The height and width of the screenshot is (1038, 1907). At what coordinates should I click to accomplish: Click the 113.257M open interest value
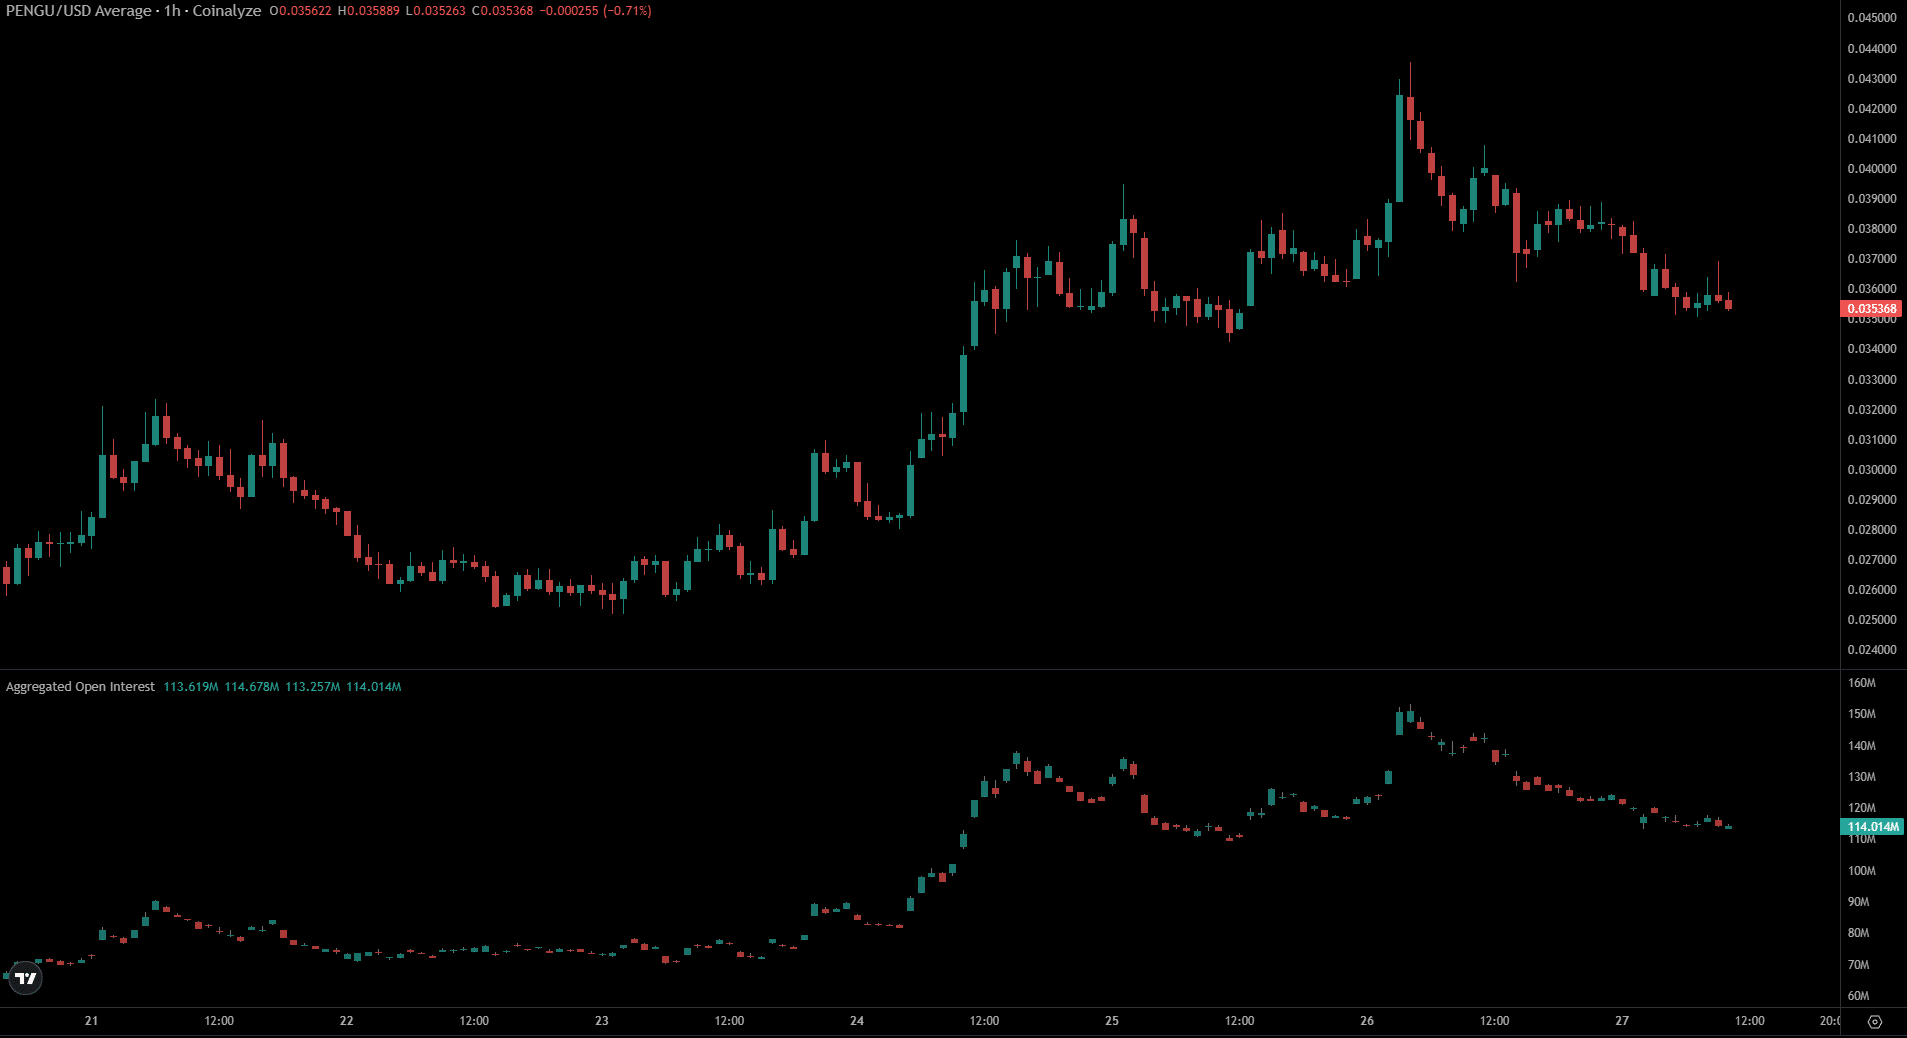pos(313,687)
